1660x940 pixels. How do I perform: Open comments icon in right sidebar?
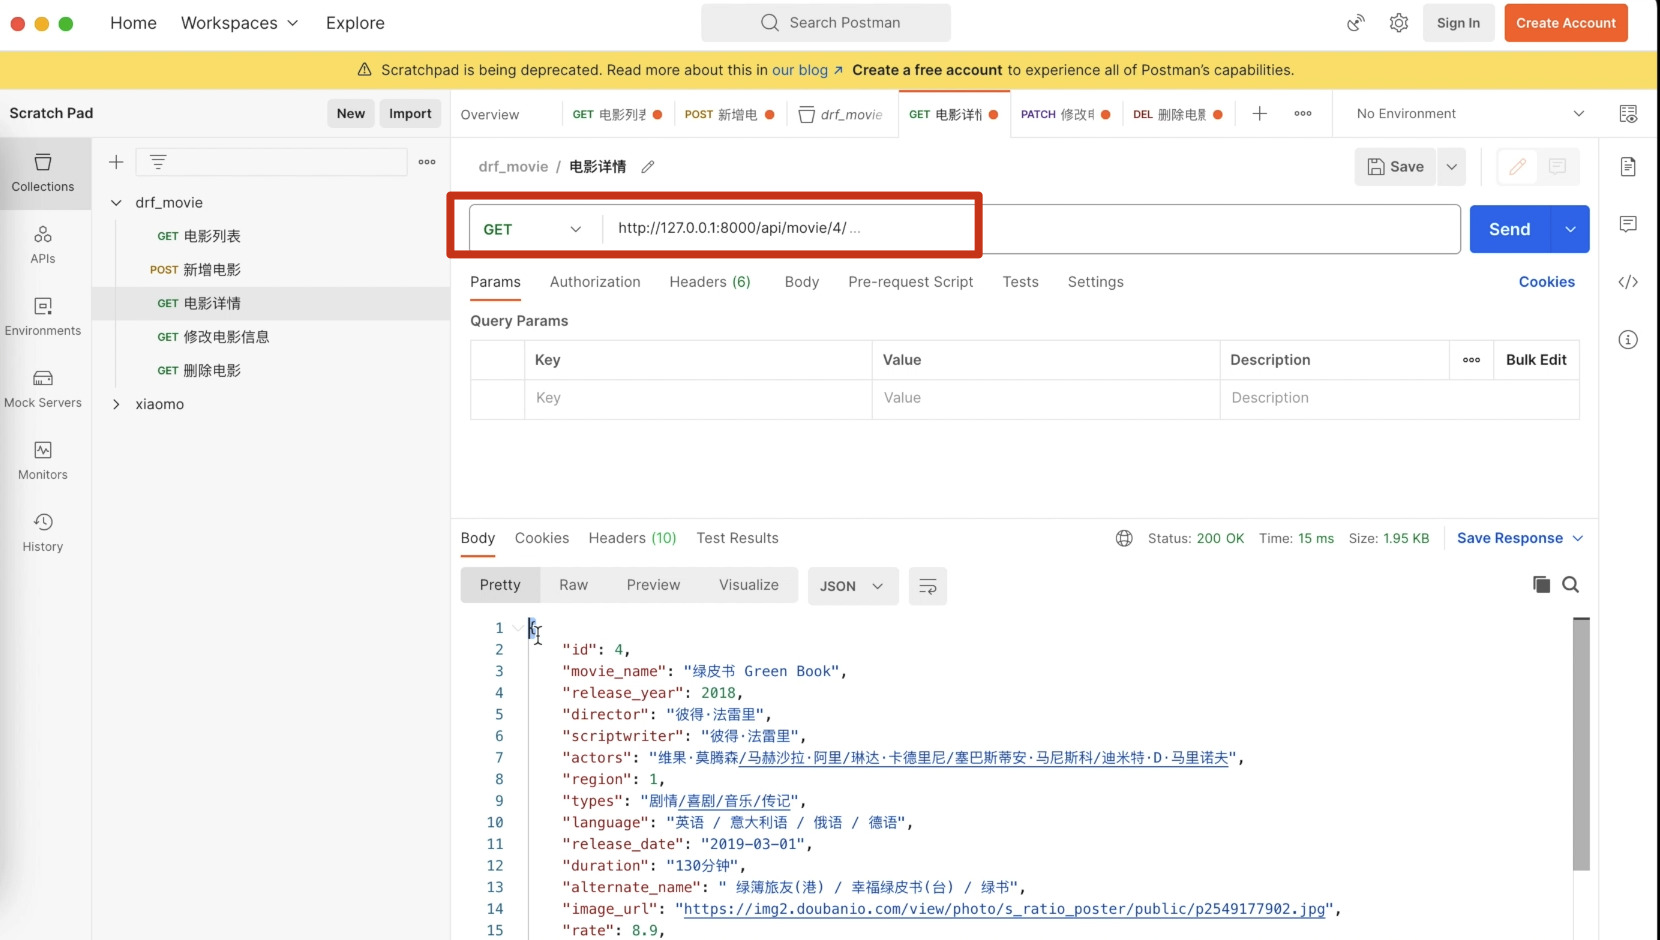(x=1628, y=224)
